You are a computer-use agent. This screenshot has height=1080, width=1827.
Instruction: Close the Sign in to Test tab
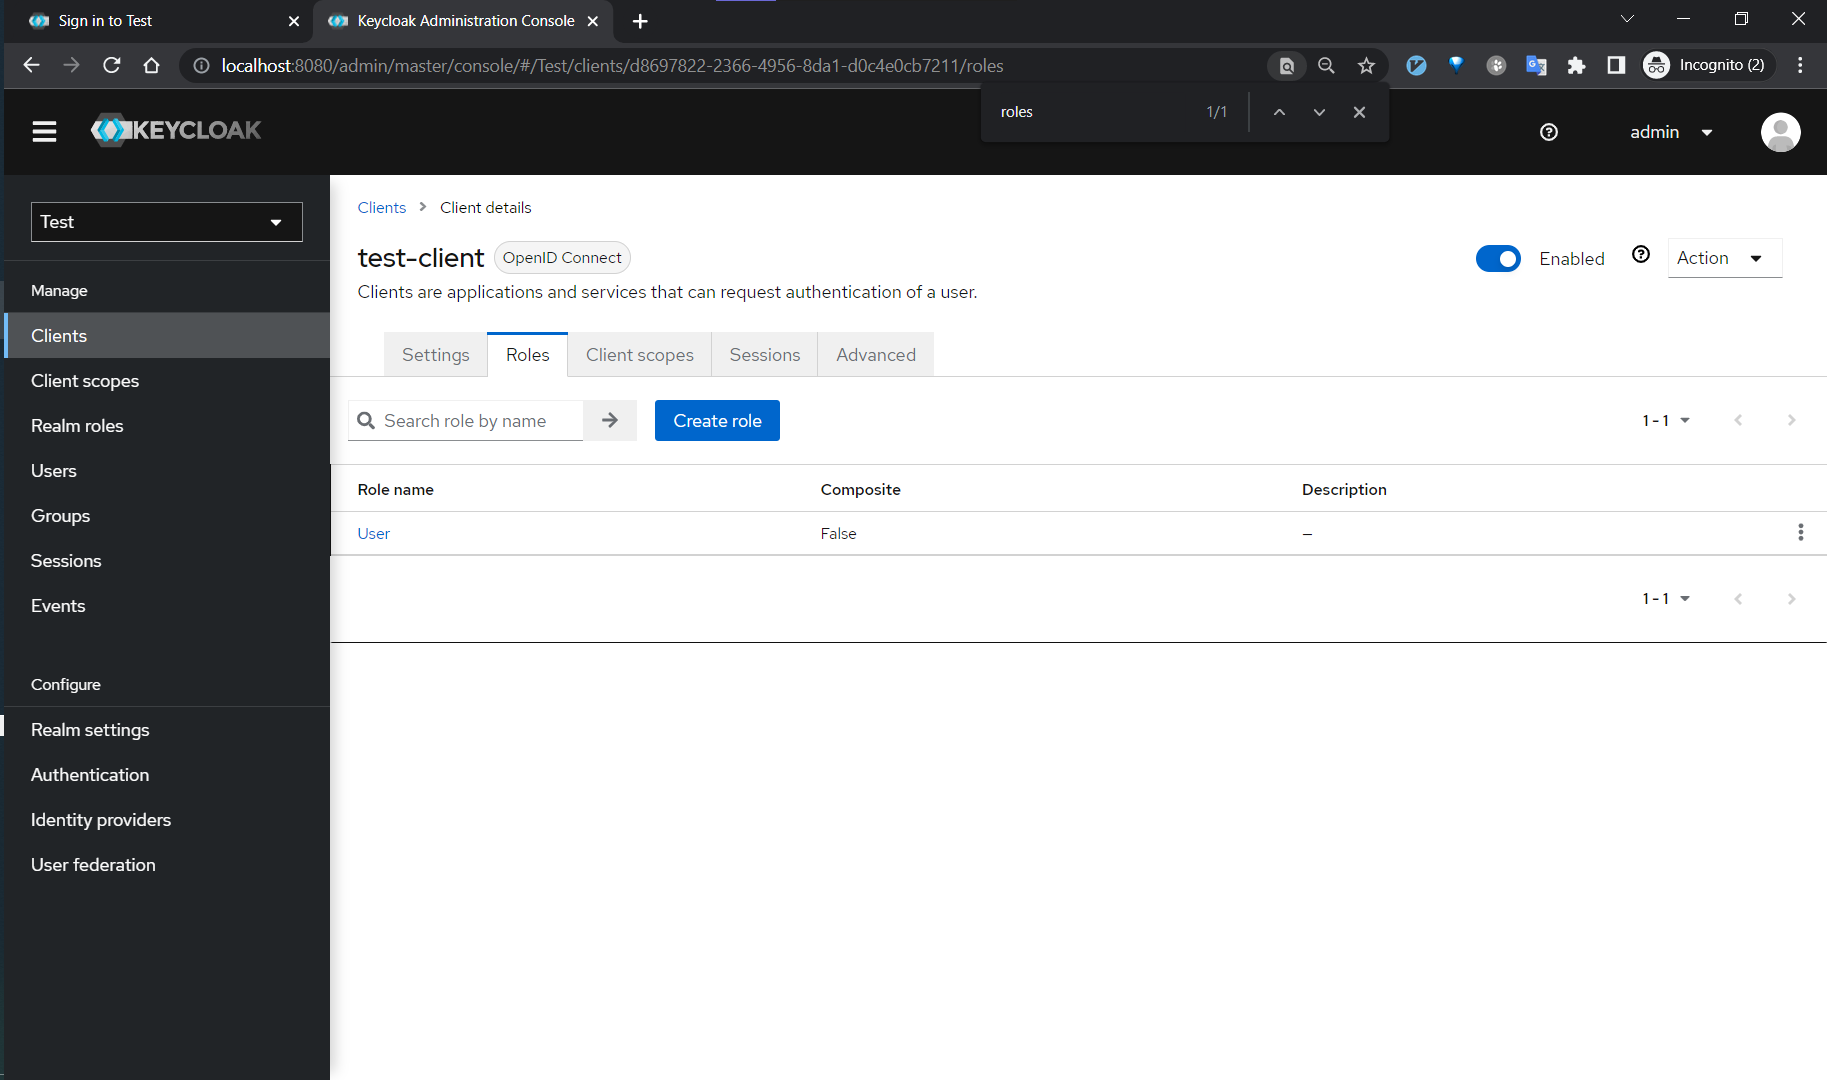click(x=293, y=21)
